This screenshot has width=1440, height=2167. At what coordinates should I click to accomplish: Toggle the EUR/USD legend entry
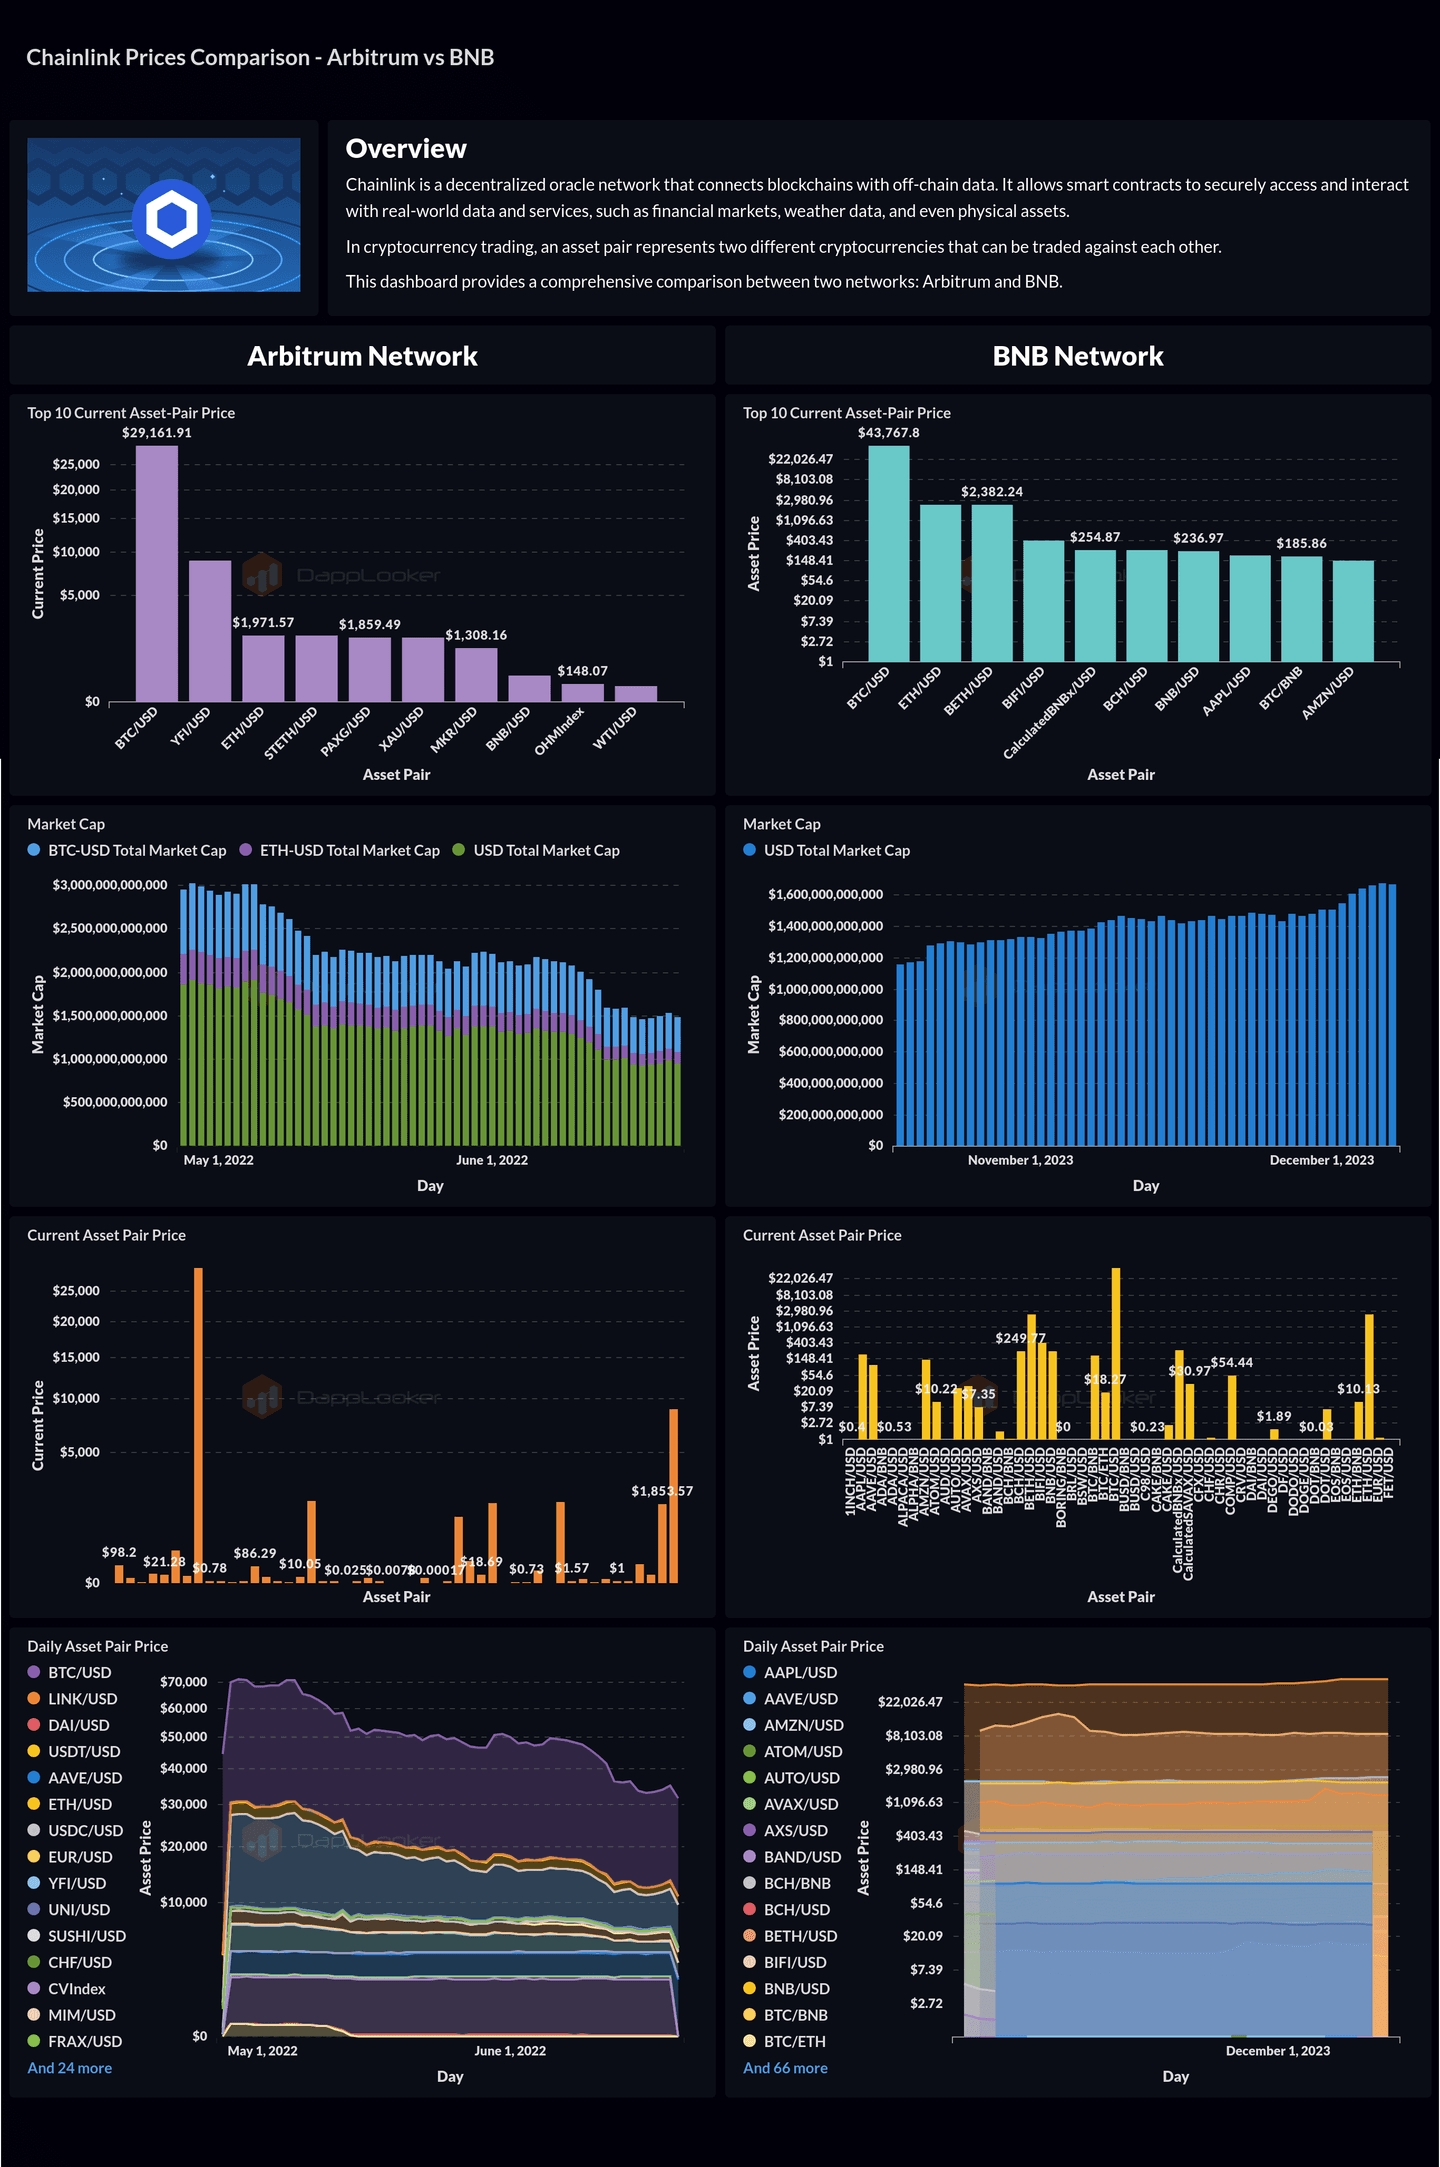click(x=70, y=1857)
